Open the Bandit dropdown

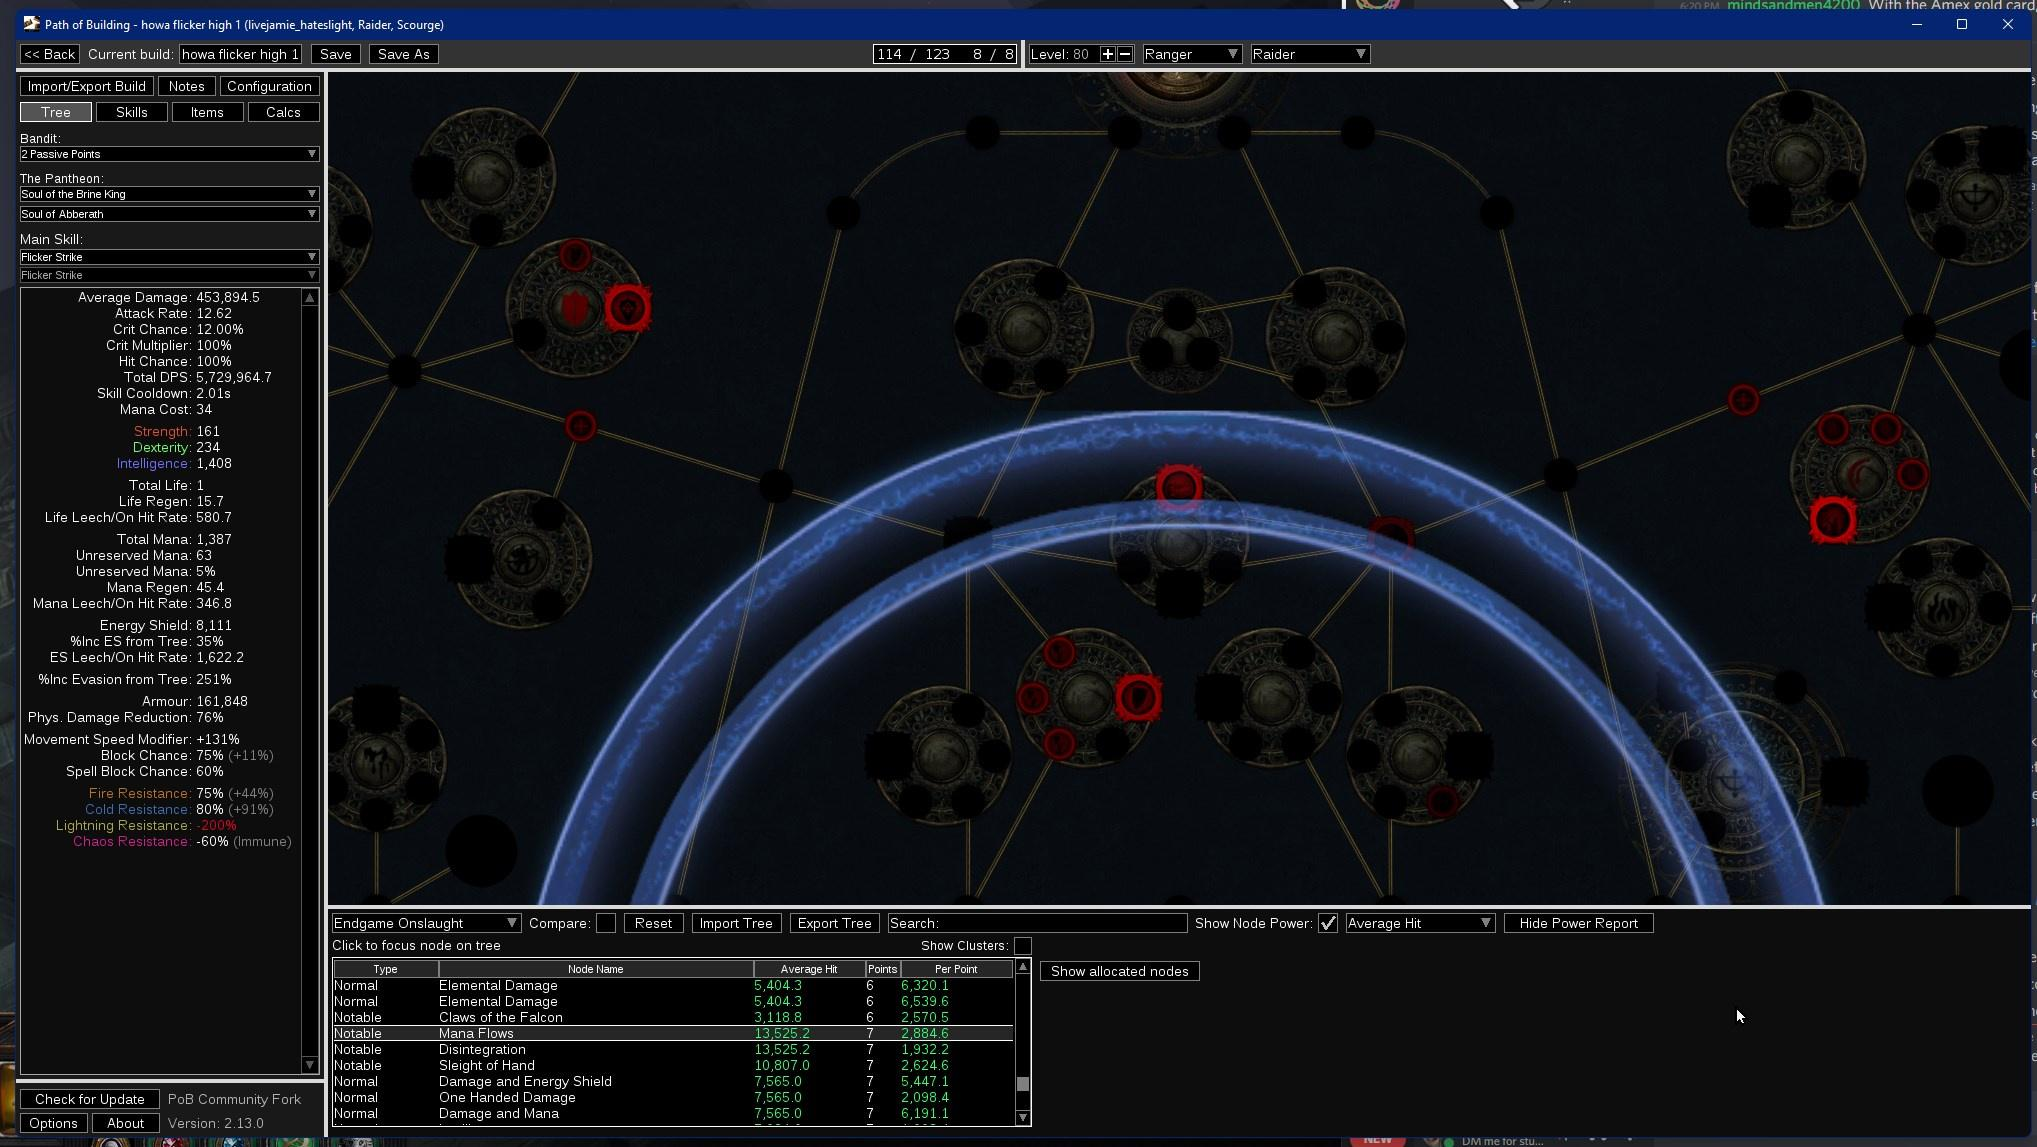point(169,154)
